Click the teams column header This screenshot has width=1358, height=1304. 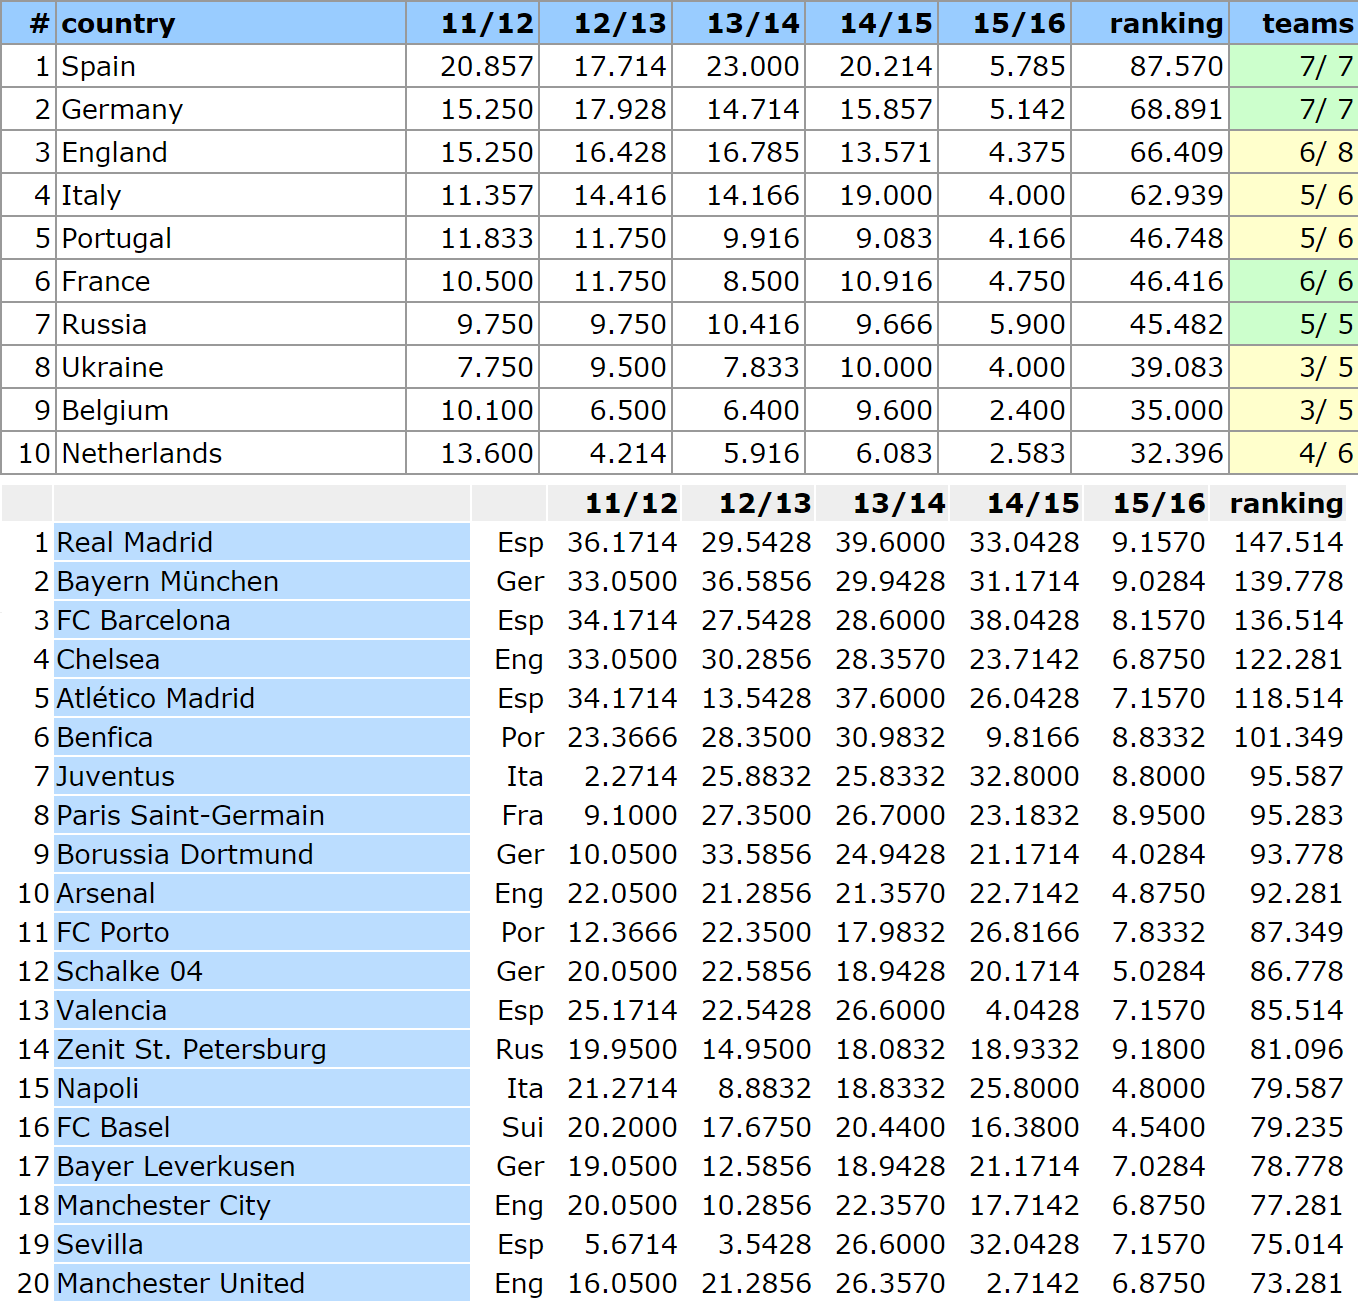tap(1307, 23)
